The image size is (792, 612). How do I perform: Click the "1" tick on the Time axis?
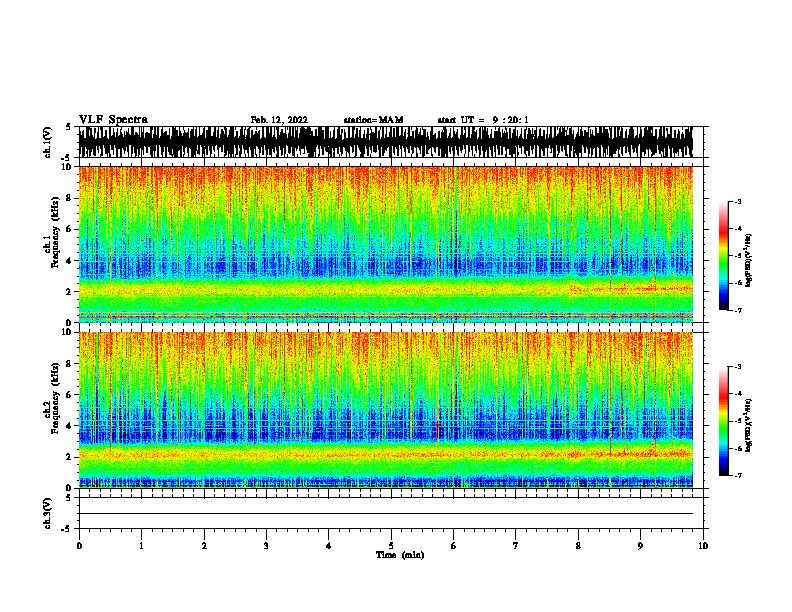(x=141, y=546)
